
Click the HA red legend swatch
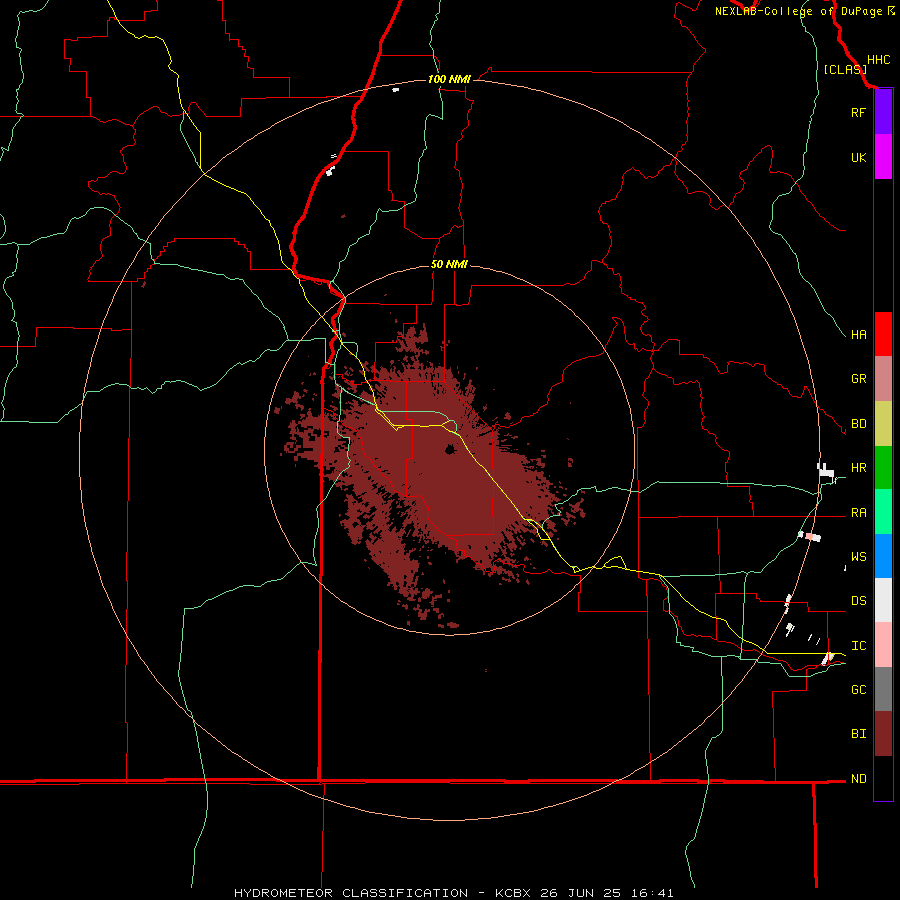pyautogui.click(x=883, y=334)
